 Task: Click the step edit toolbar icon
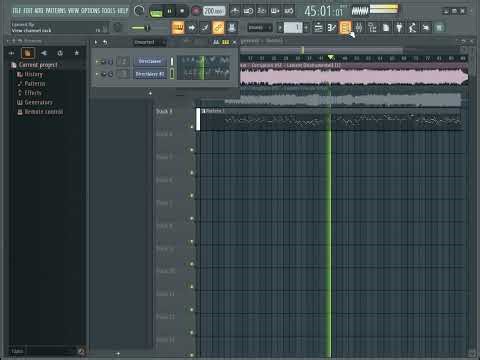coord(205,28)
